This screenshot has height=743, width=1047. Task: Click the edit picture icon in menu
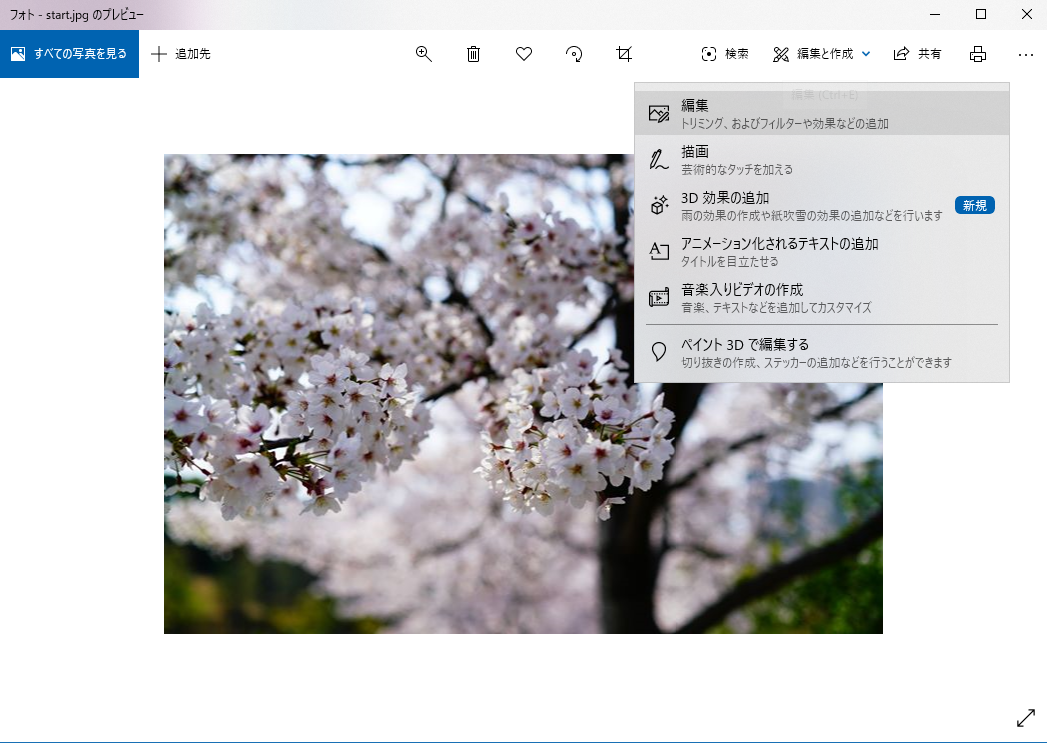[659, 113]
